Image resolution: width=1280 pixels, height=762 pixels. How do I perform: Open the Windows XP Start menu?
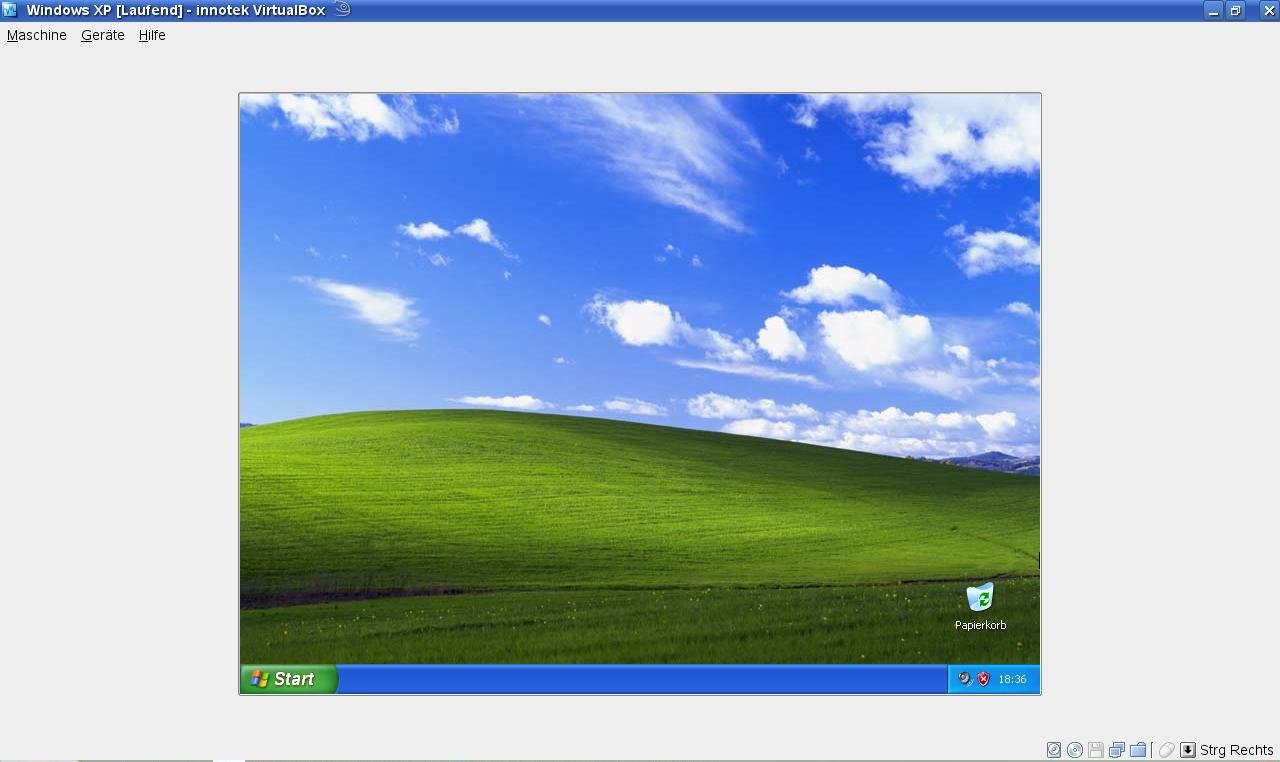click(289, 679)
